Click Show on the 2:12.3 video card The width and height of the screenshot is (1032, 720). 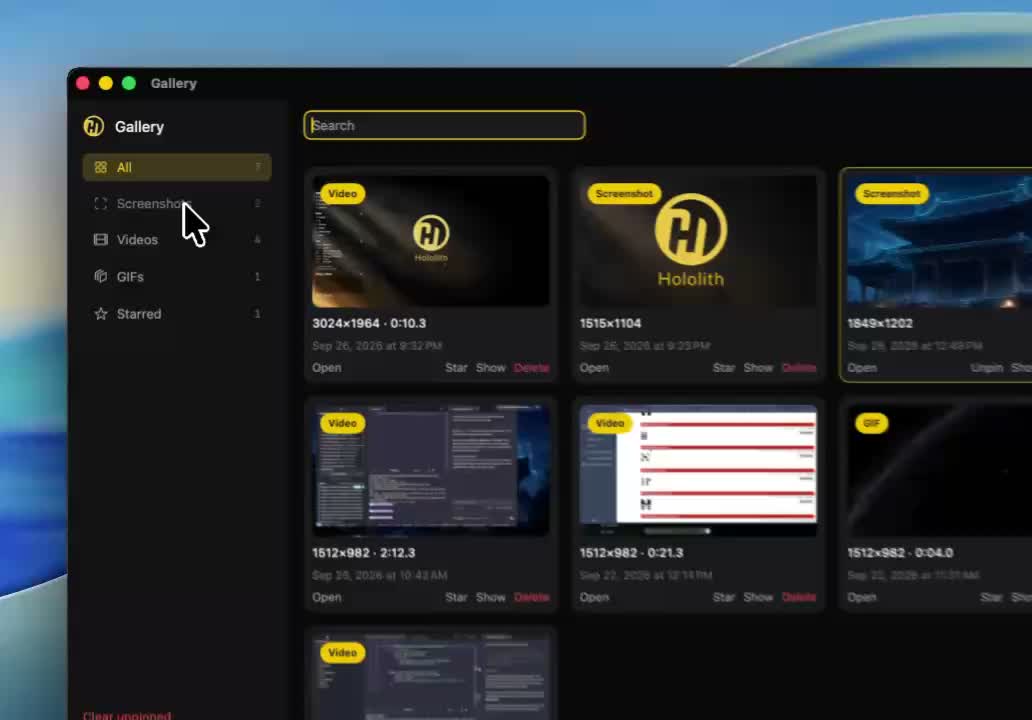pos(491,597)
